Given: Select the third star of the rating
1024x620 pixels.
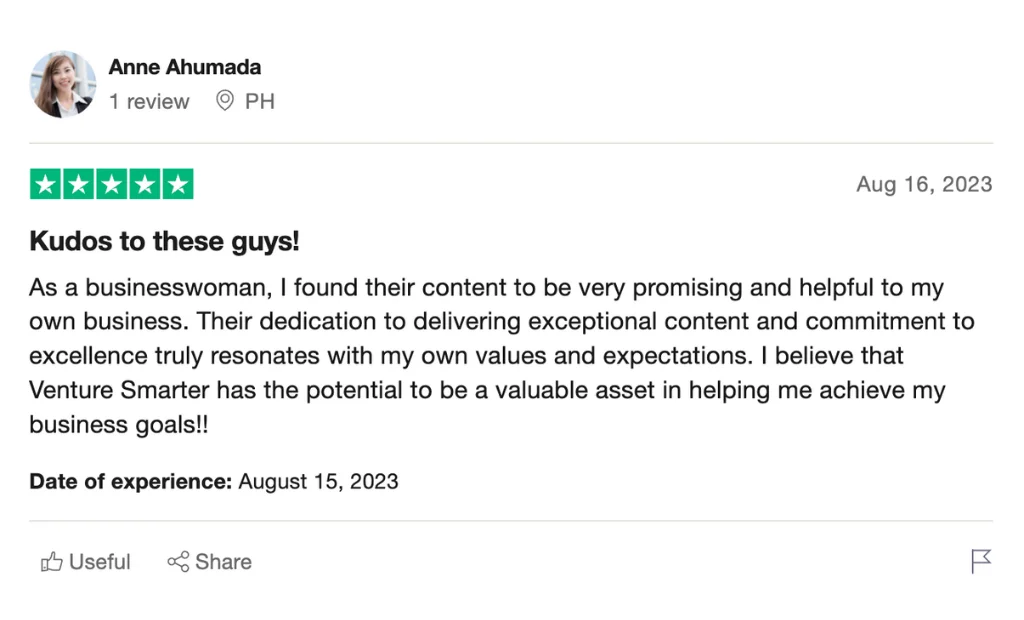Looking at the screenshot, I should tap(111, 184).
